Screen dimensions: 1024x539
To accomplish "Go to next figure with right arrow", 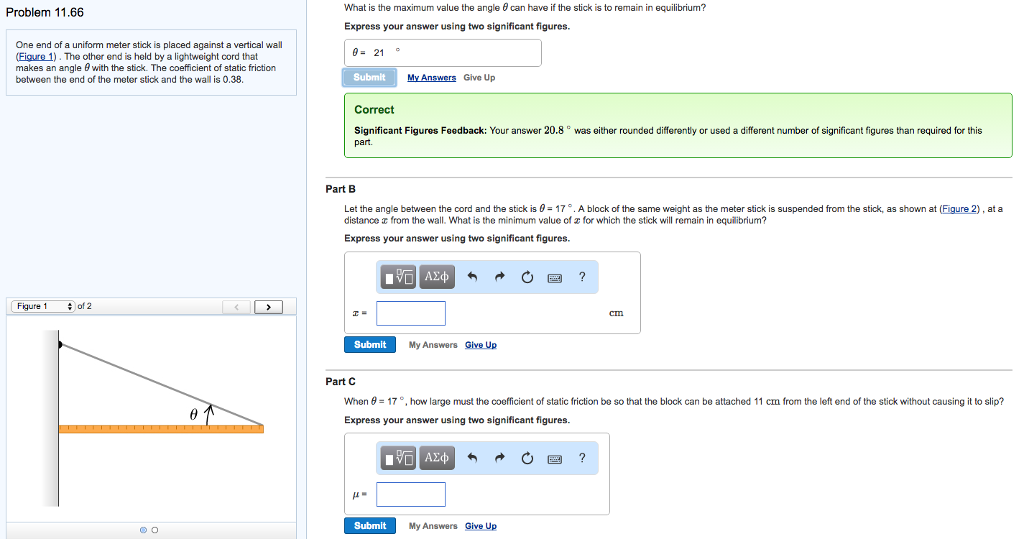I will (268, 307).
